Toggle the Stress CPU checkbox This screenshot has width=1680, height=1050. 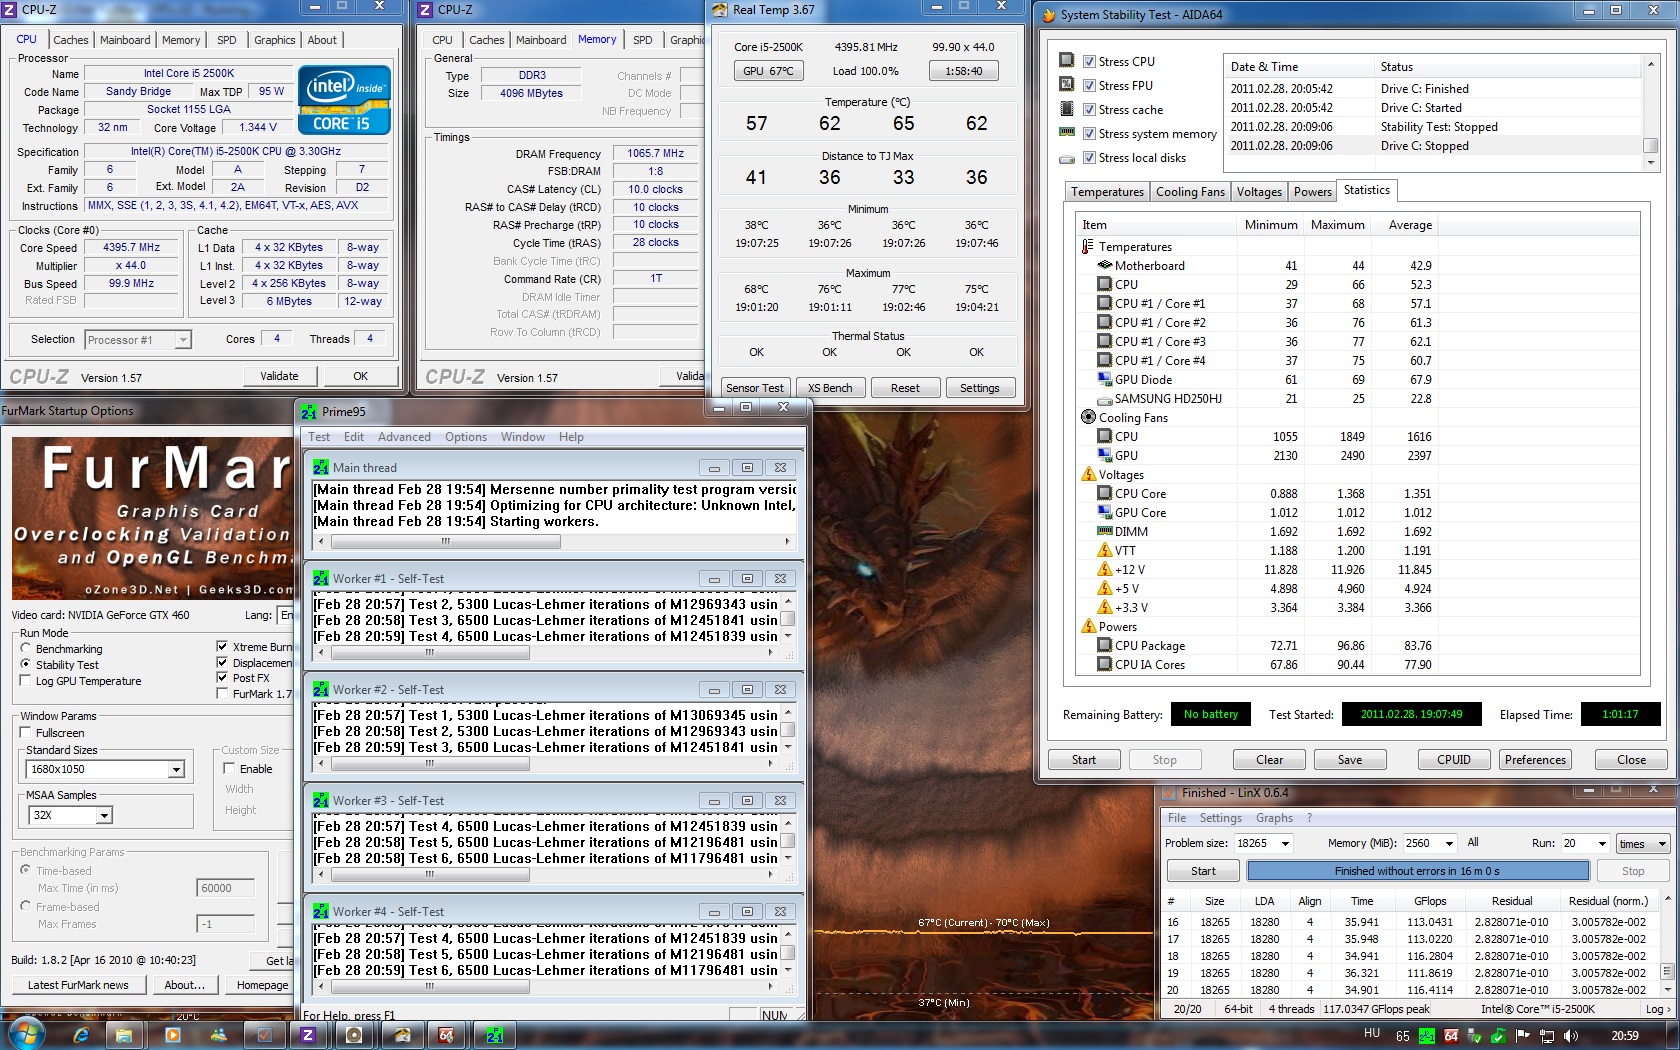[1089, 62]
